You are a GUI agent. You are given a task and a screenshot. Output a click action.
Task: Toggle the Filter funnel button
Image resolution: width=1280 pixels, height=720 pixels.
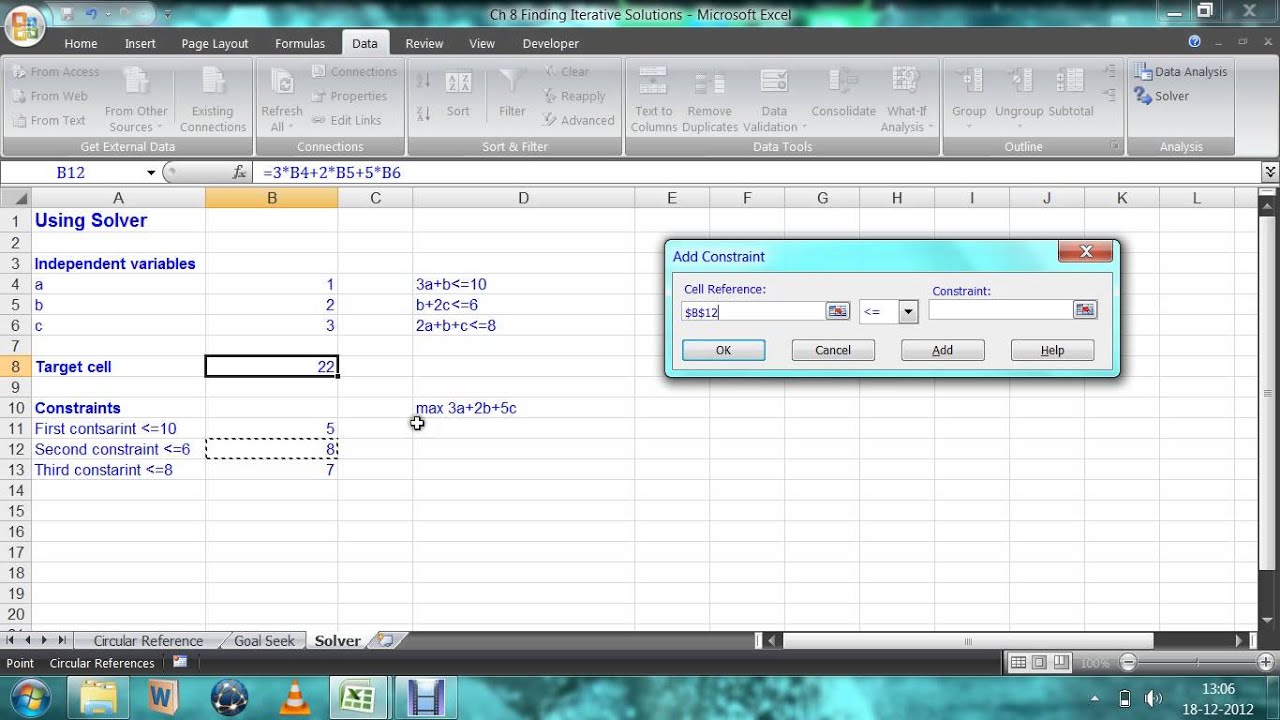[x=512, y=95]
